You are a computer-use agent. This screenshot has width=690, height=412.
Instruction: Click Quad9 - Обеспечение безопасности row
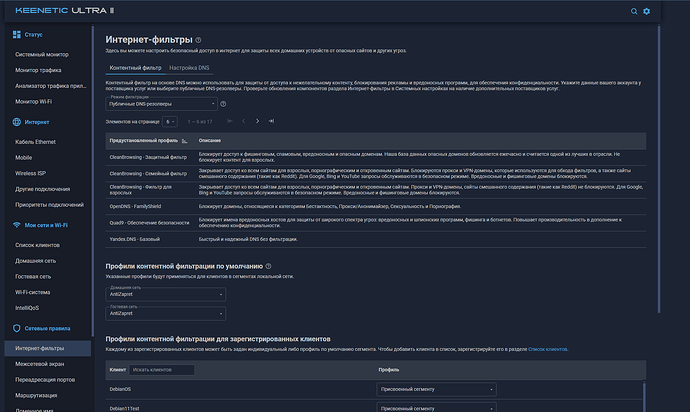(x=376, y=223)
